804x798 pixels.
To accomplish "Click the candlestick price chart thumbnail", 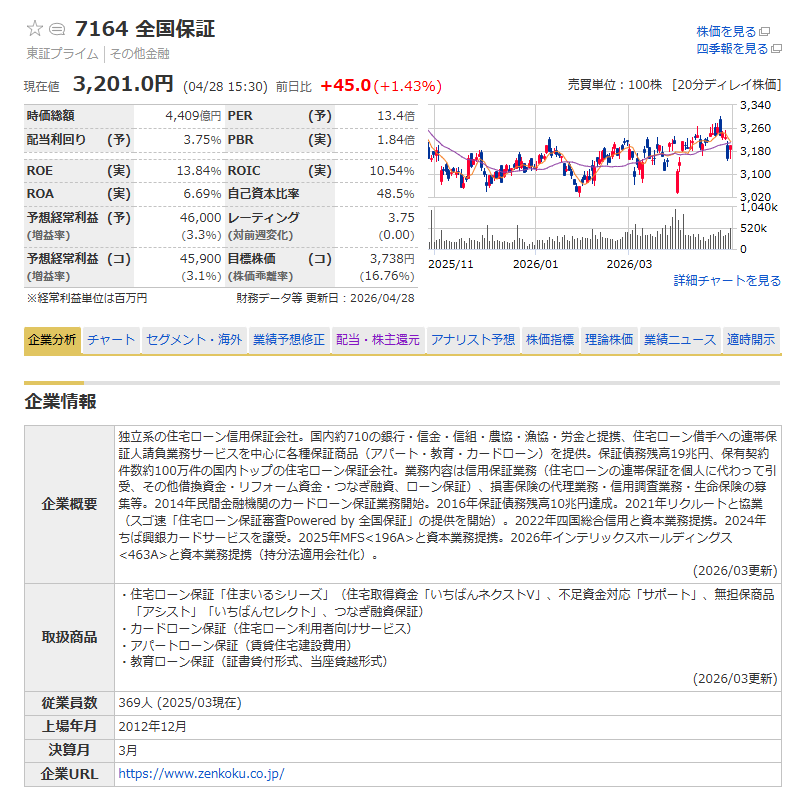I will (580, 151).
